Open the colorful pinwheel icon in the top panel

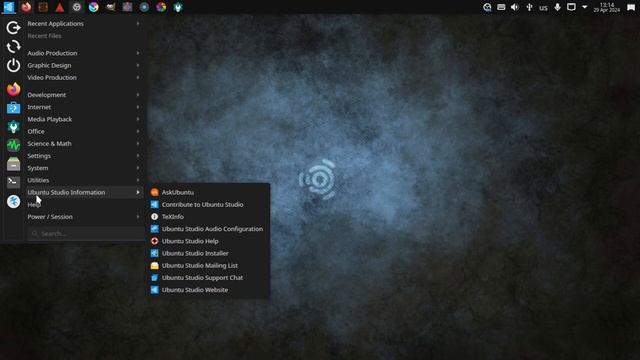tap(161, 7)
